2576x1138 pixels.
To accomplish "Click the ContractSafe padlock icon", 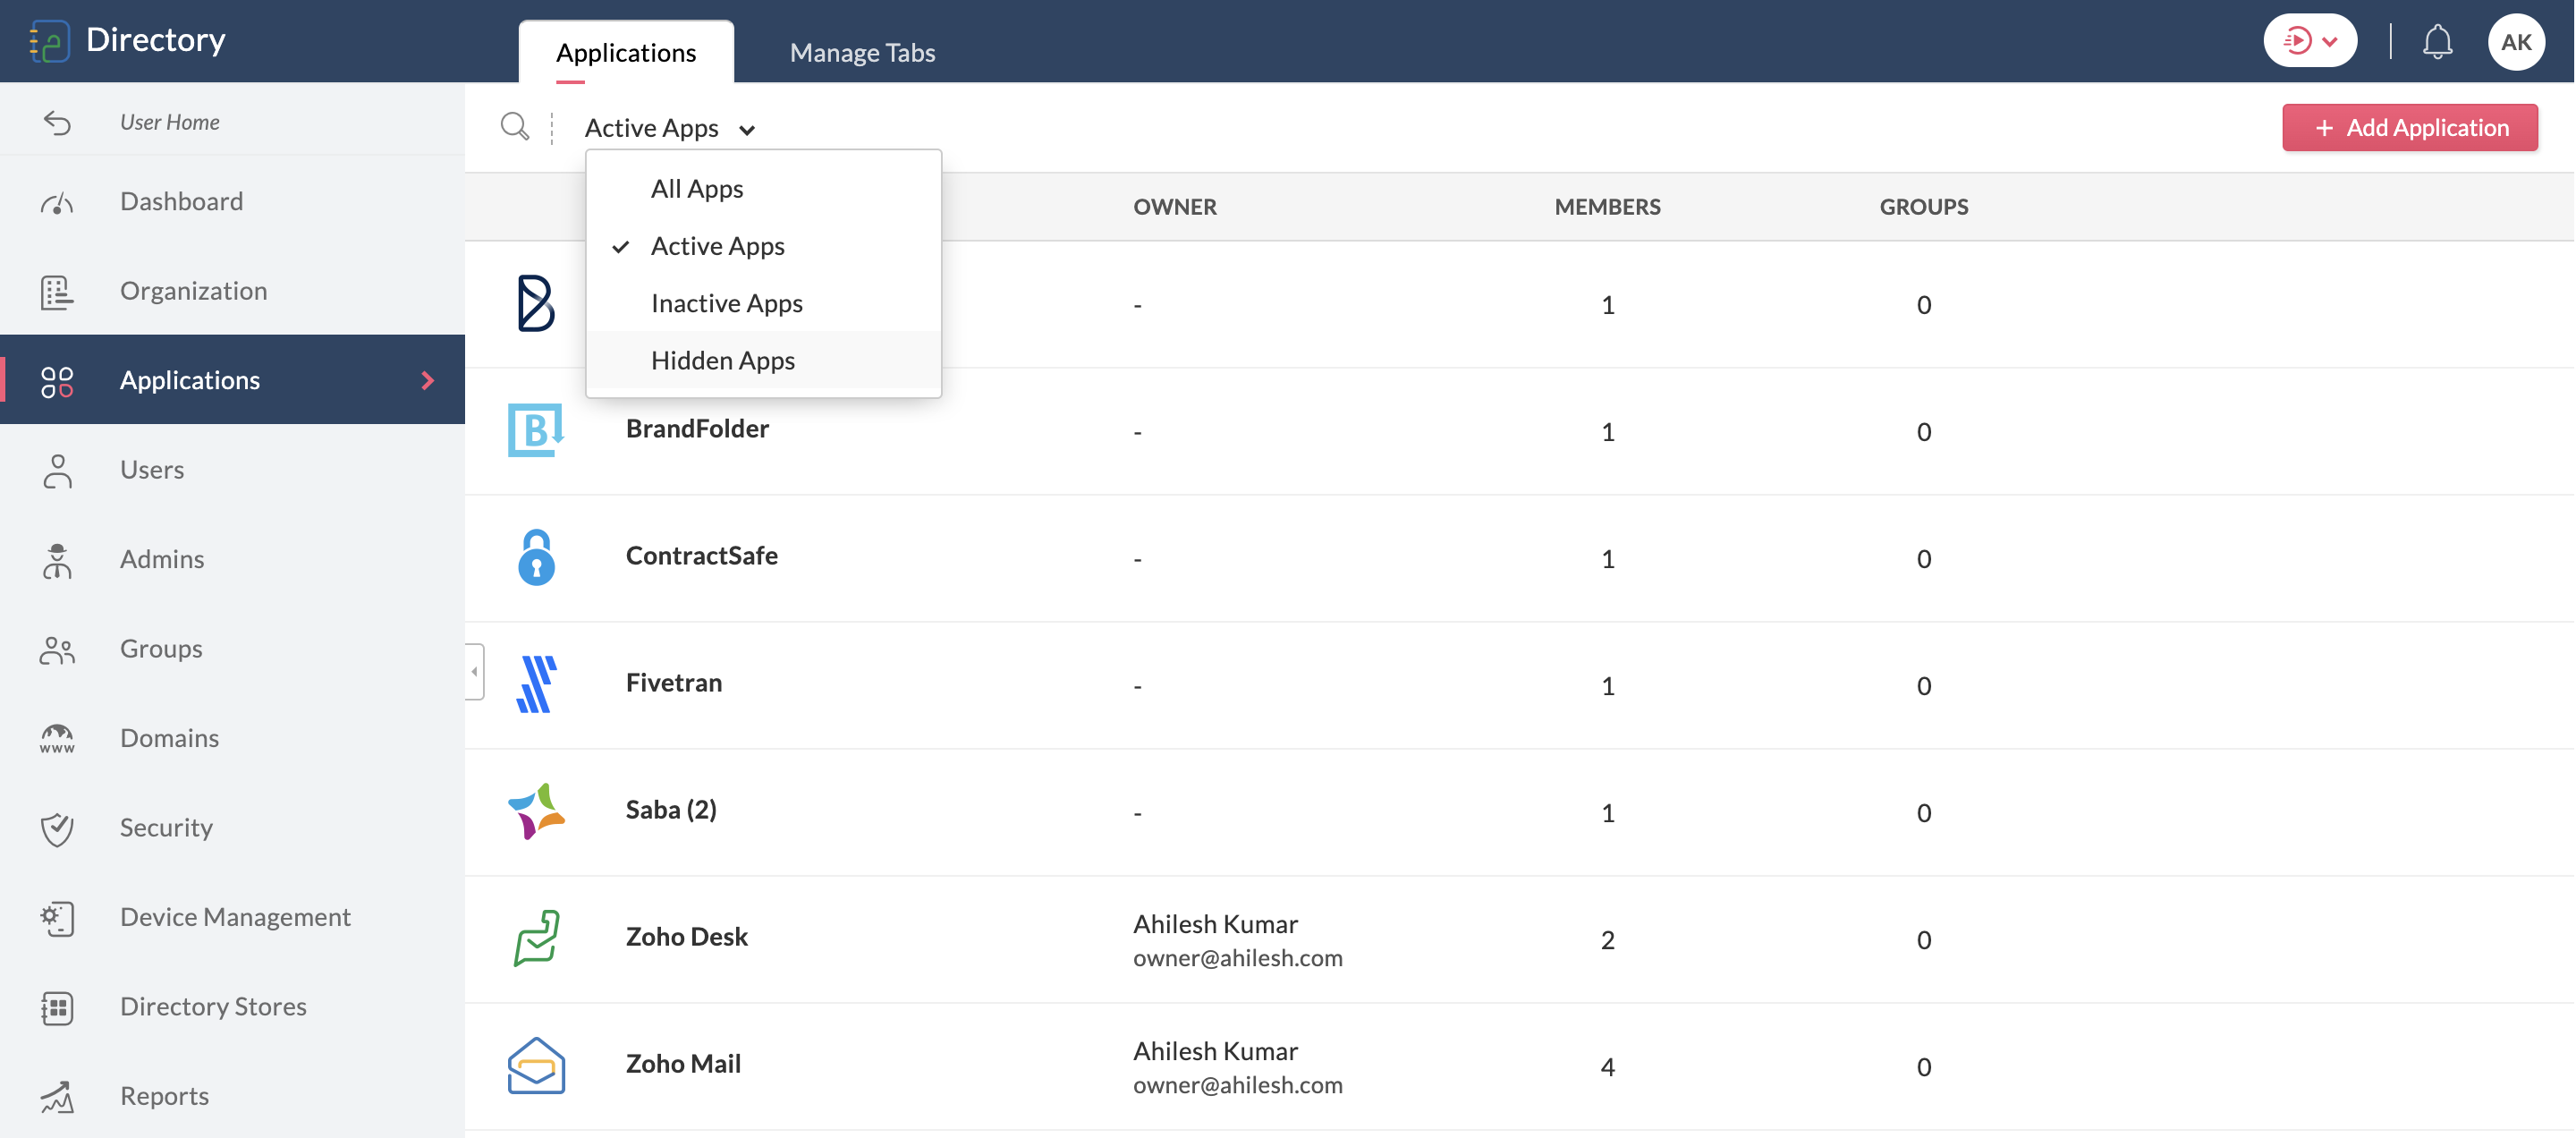I will click(536, 557).
